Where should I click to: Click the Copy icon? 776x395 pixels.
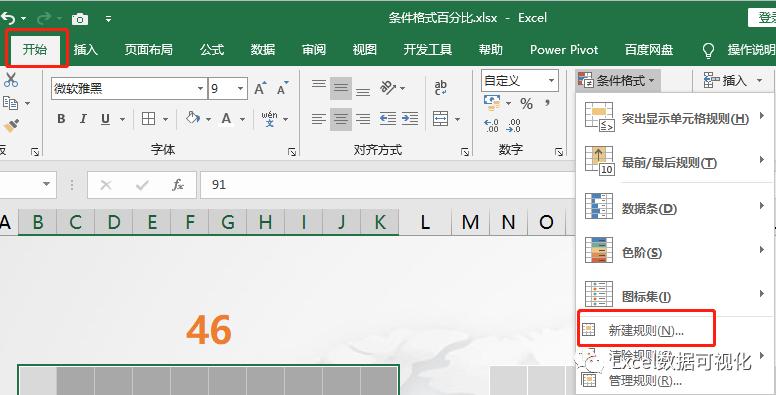point(10,103)
